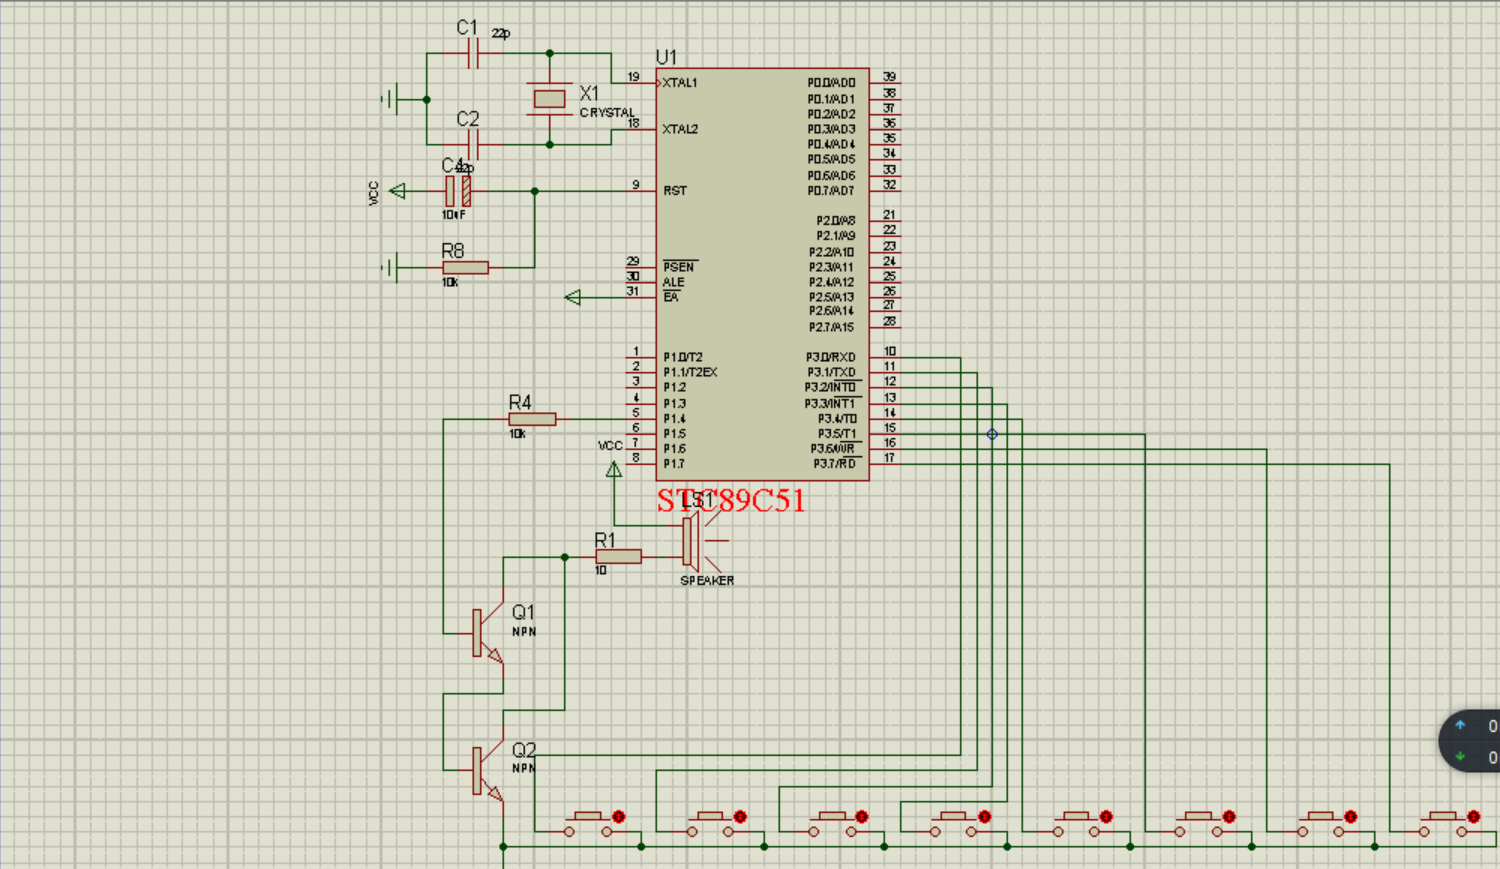Select the R8 resistor body
Viewport: 1500px width, 869px height.
pyautogui.click(x=466, y=267)
